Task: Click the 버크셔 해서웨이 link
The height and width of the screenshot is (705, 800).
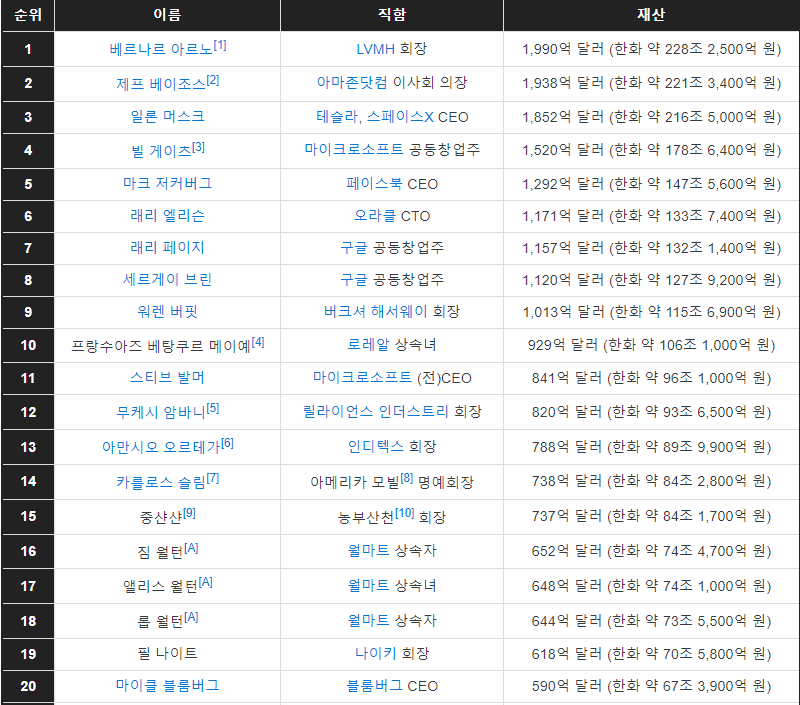Action: click(375, 311)
